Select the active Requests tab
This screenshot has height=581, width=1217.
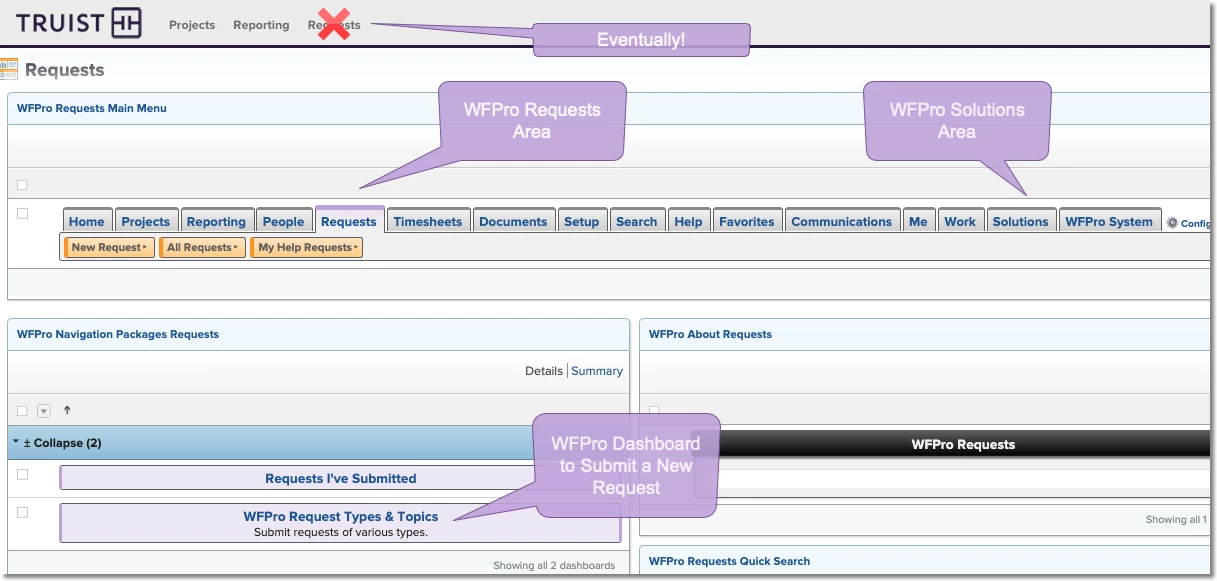coord(349,220)
